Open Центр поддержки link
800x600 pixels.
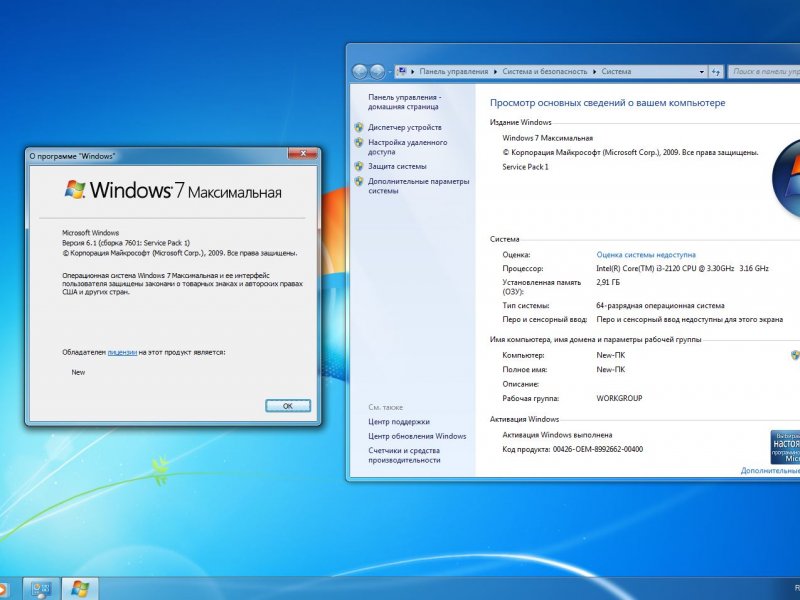(x=399, y=422)
